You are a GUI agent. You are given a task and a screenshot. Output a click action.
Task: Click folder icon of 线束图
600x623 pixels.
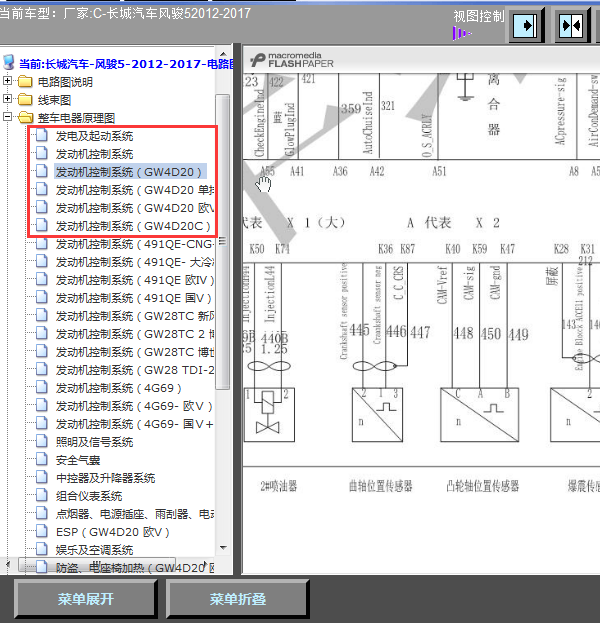click(x=25, y=99)
